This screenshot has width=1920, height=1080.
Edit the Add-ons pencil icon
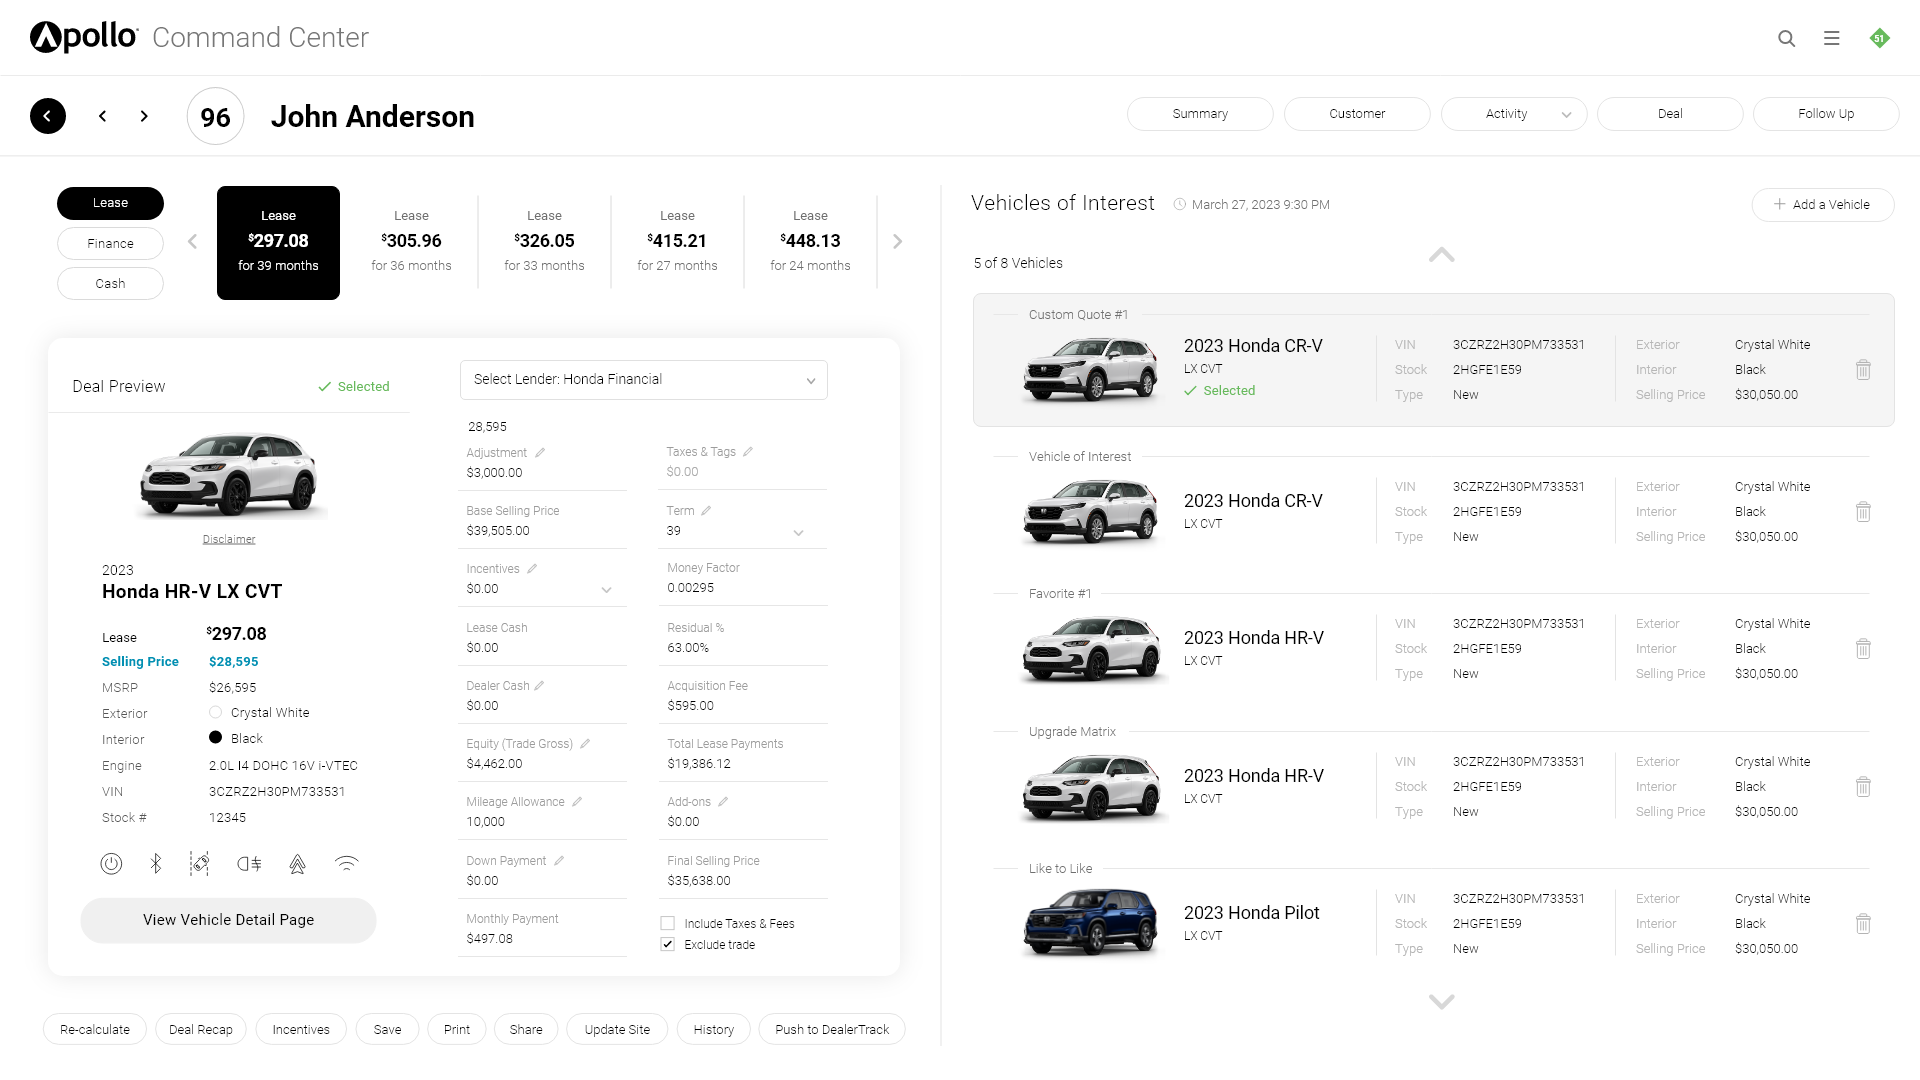point(723,801)
